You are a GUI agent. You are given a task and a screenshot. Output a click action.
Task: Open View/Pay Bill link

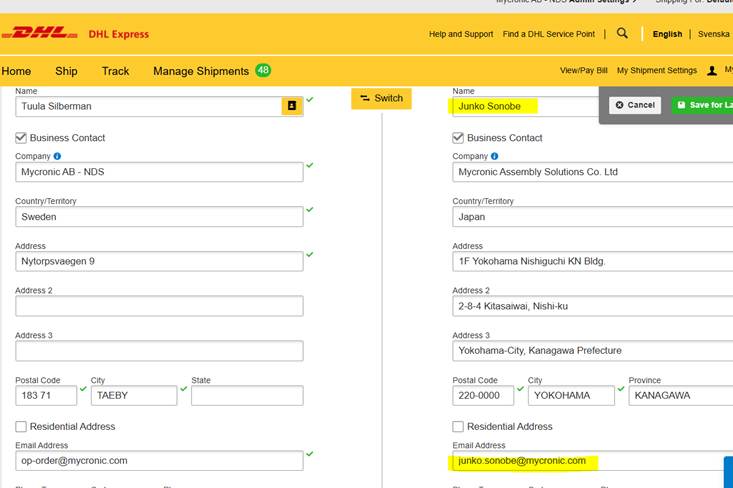pos(584,71)
